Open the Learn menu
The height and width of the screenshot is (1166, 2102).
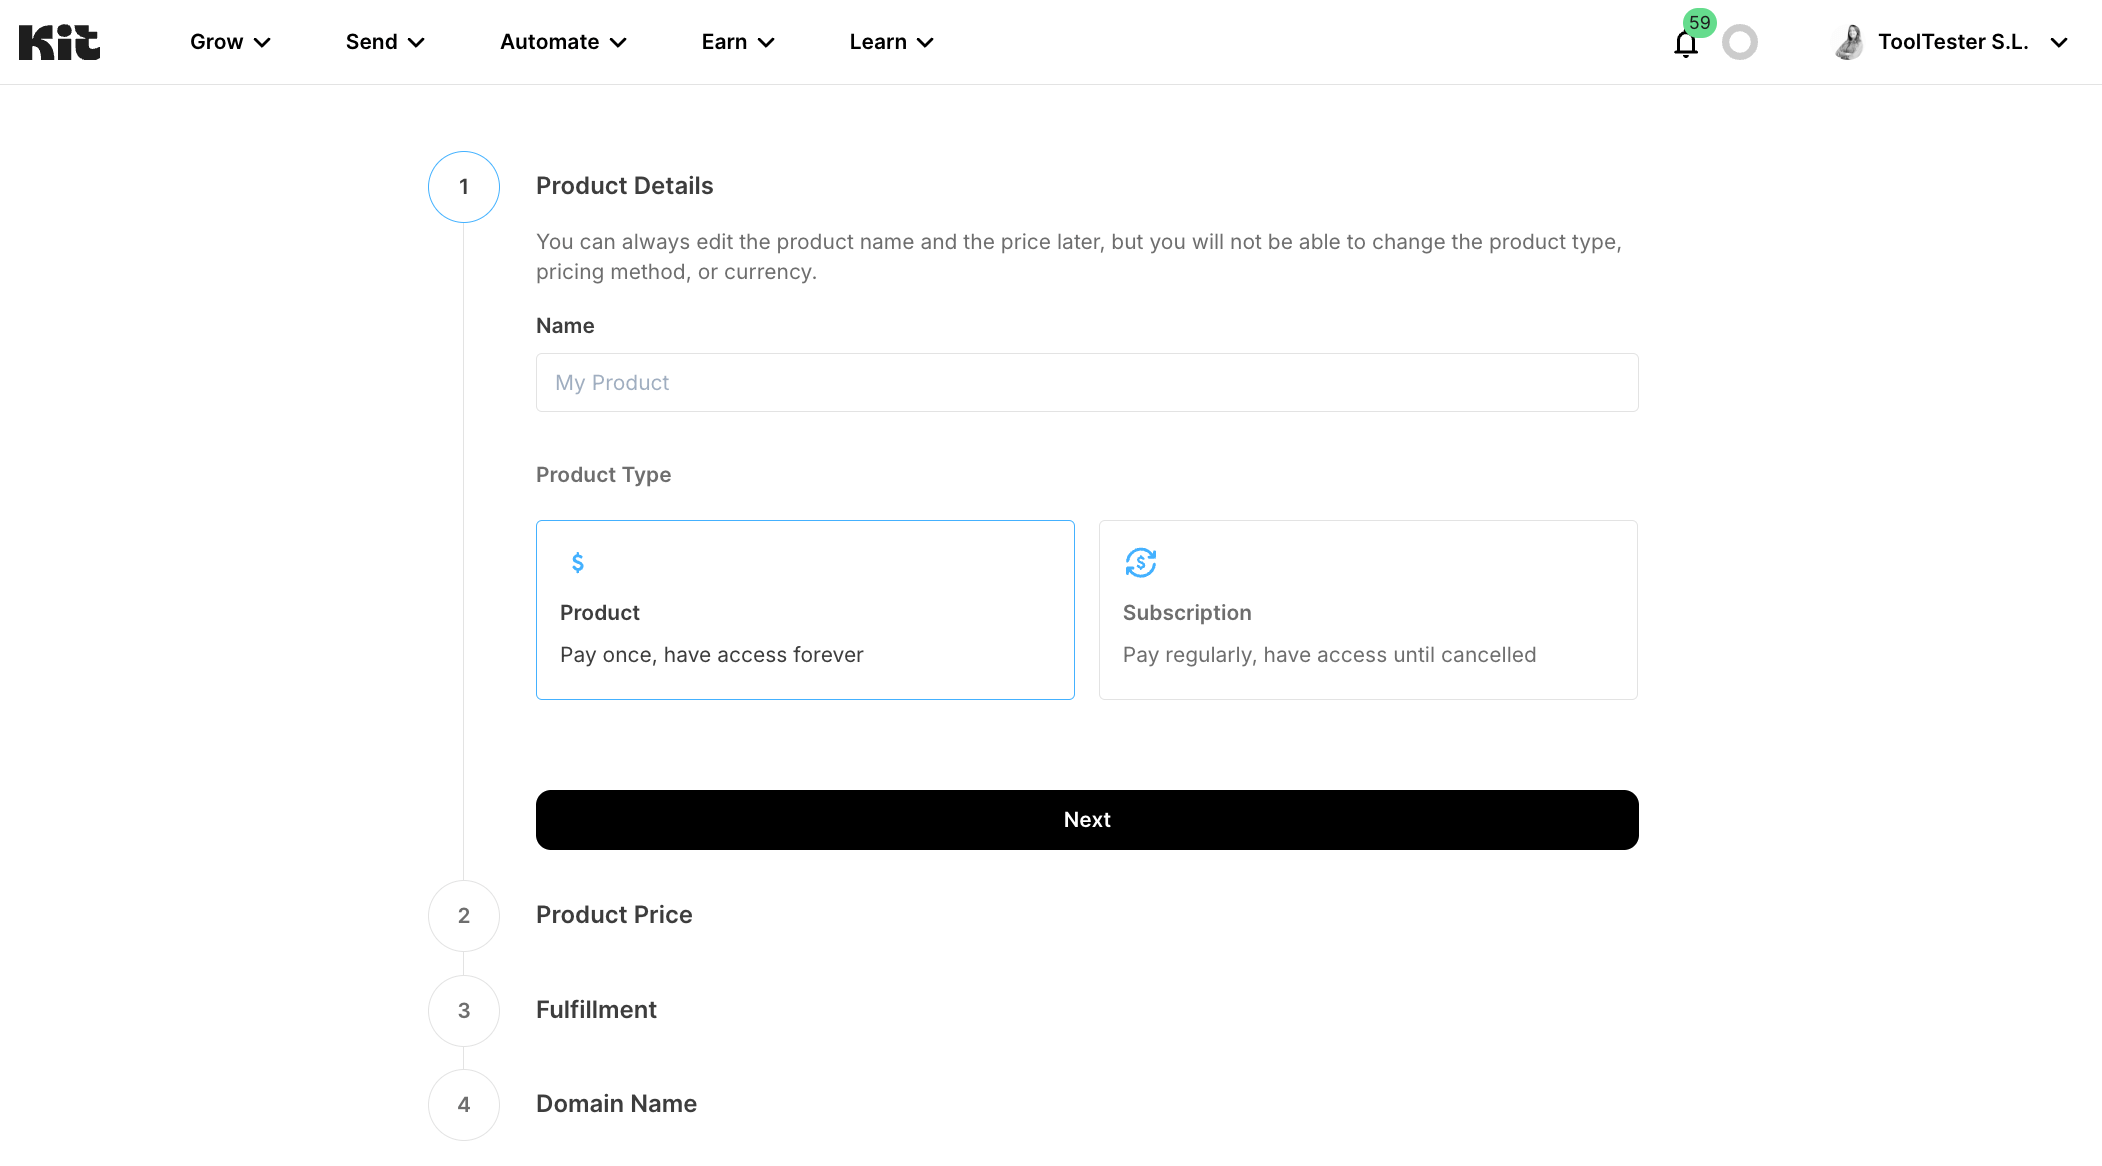[892, 42]
